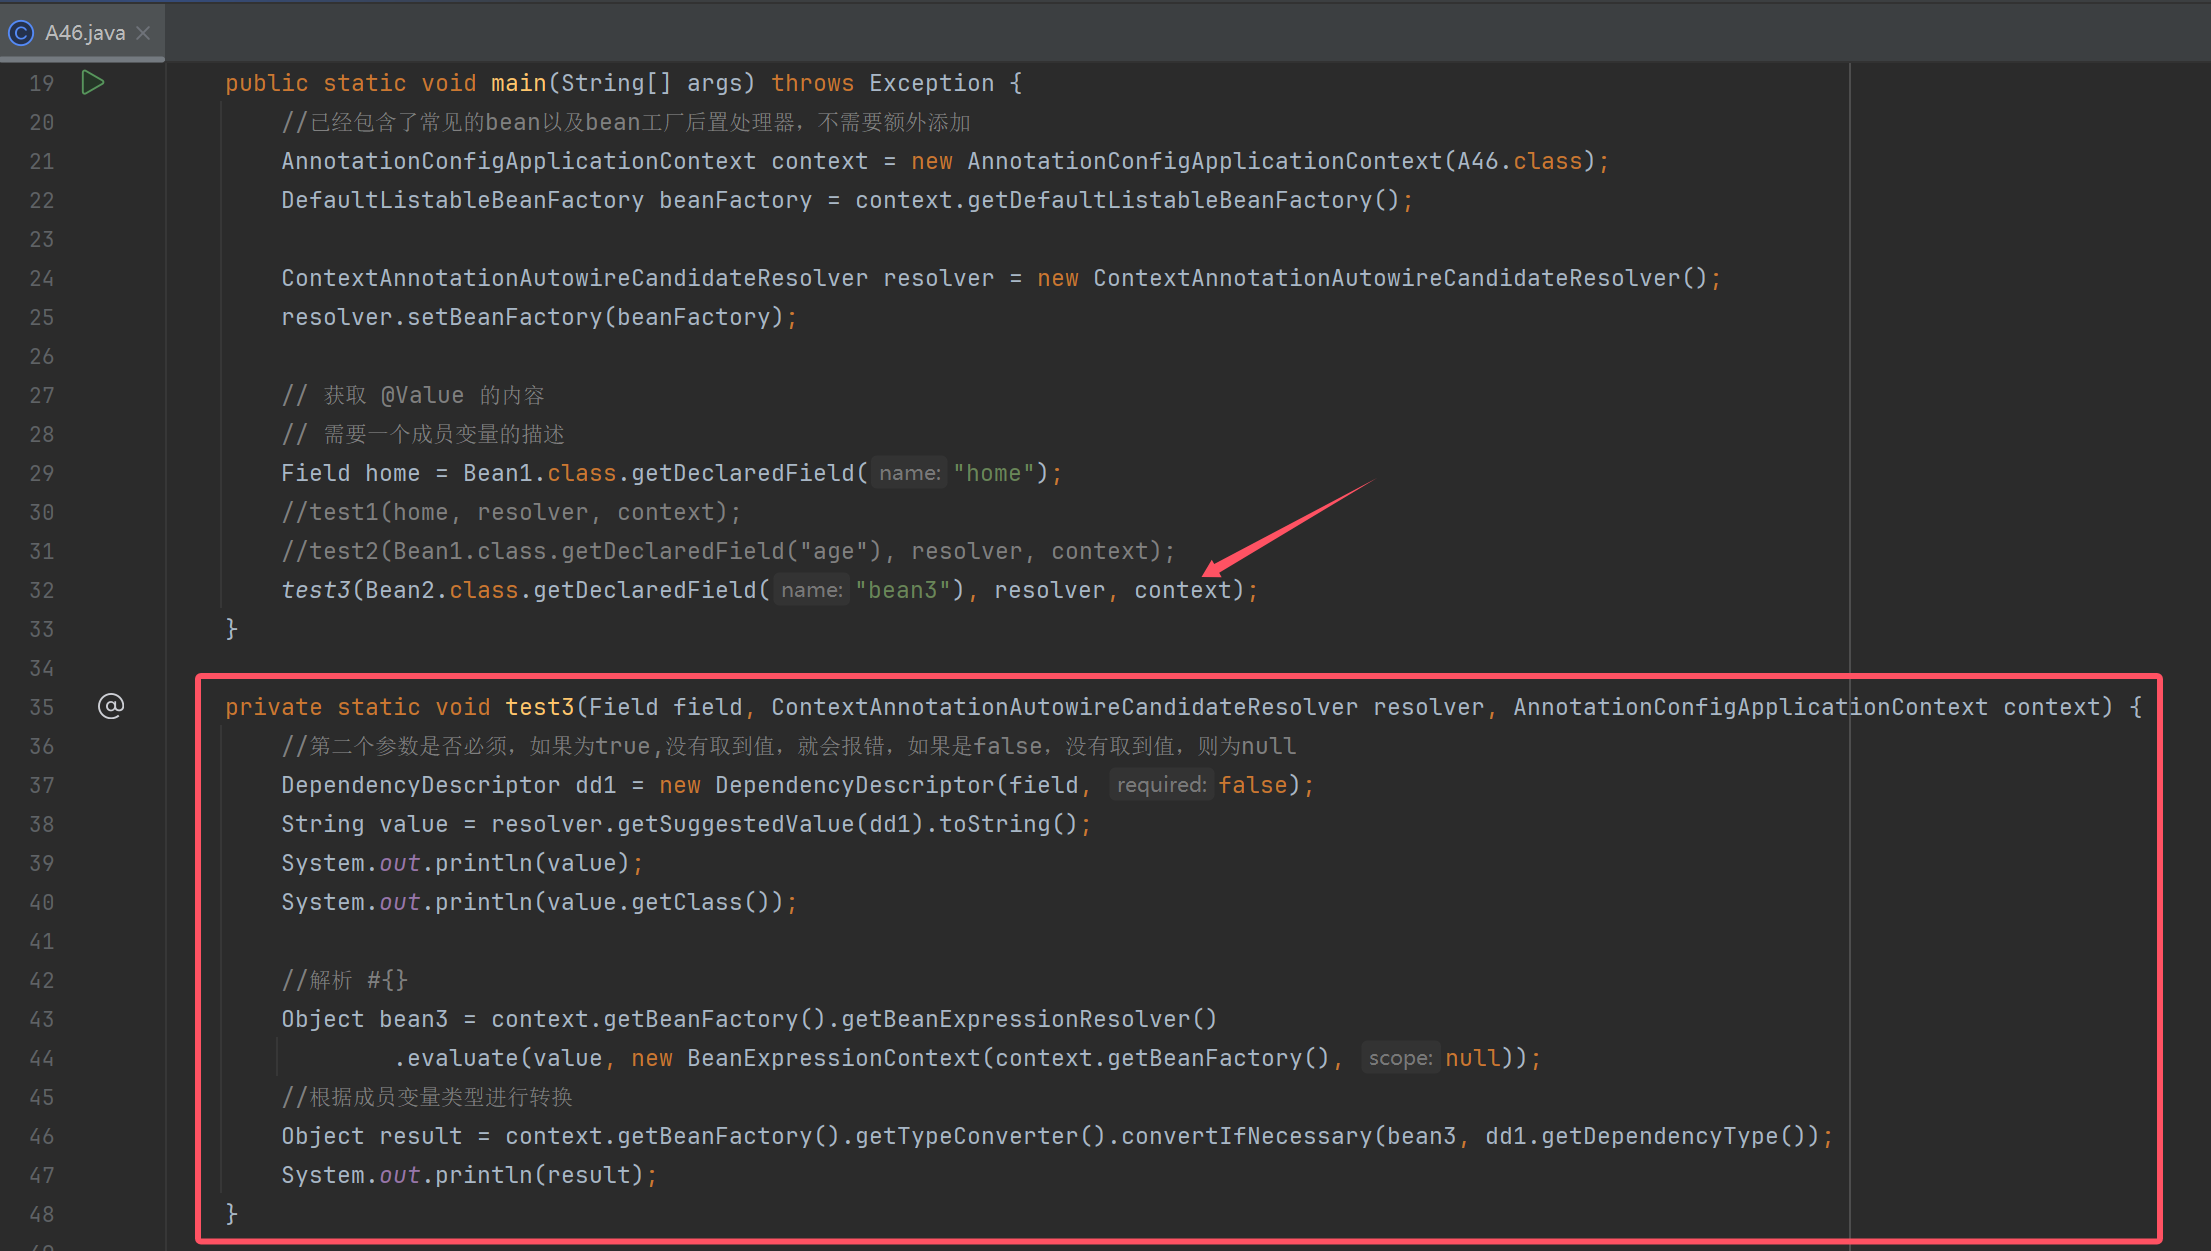Click line number 37 in gutter
Screen dimensions: 2211x1251
pos(42,785)
